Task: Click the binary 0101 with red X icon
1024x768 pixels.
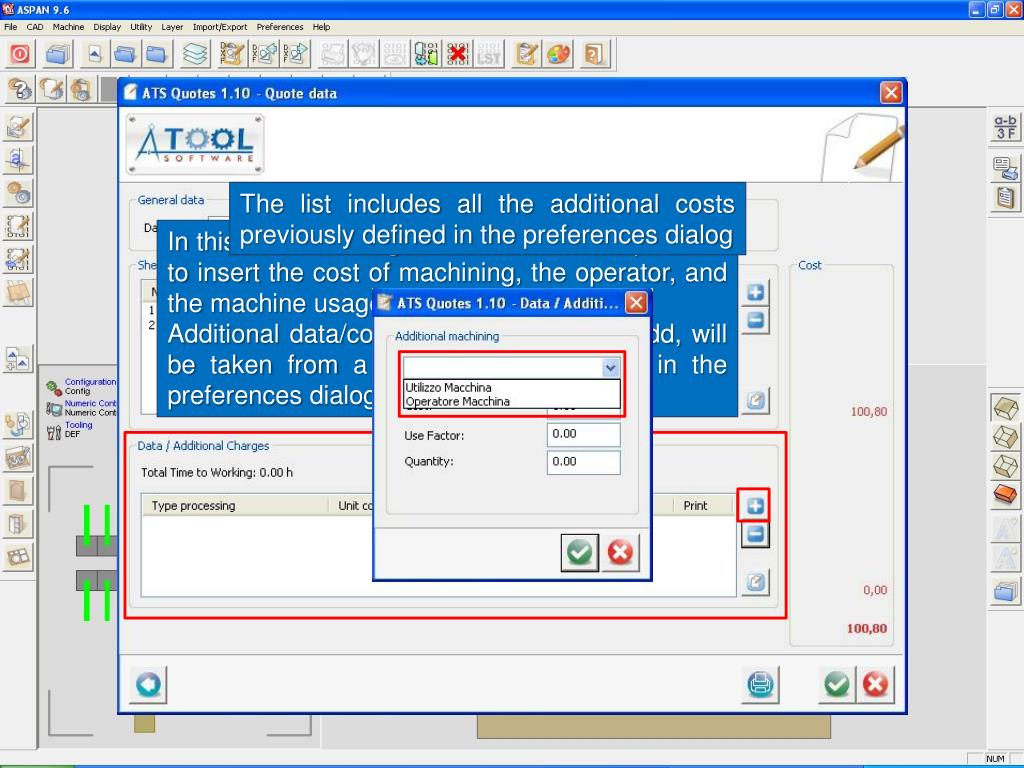Action: pyautogui.click(x=458, y=54)
